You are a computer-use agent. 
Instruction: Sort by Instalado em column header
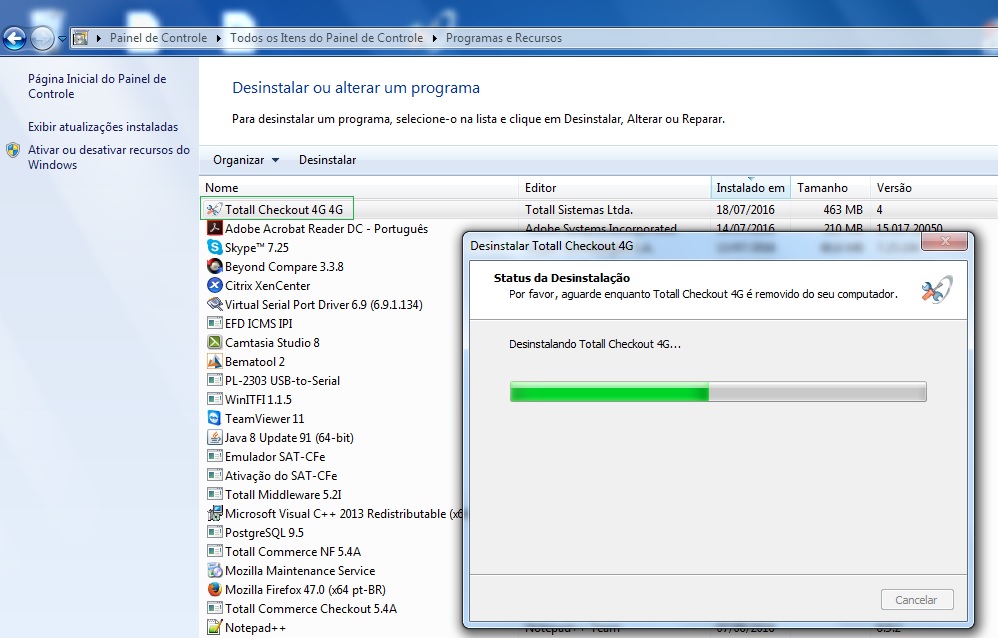point(750,188)
